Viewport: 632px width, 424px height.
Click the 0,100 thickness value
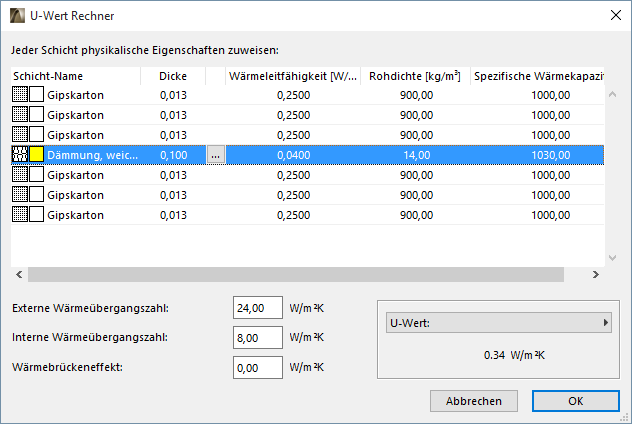pyautogui.click(x=173, y=155)
